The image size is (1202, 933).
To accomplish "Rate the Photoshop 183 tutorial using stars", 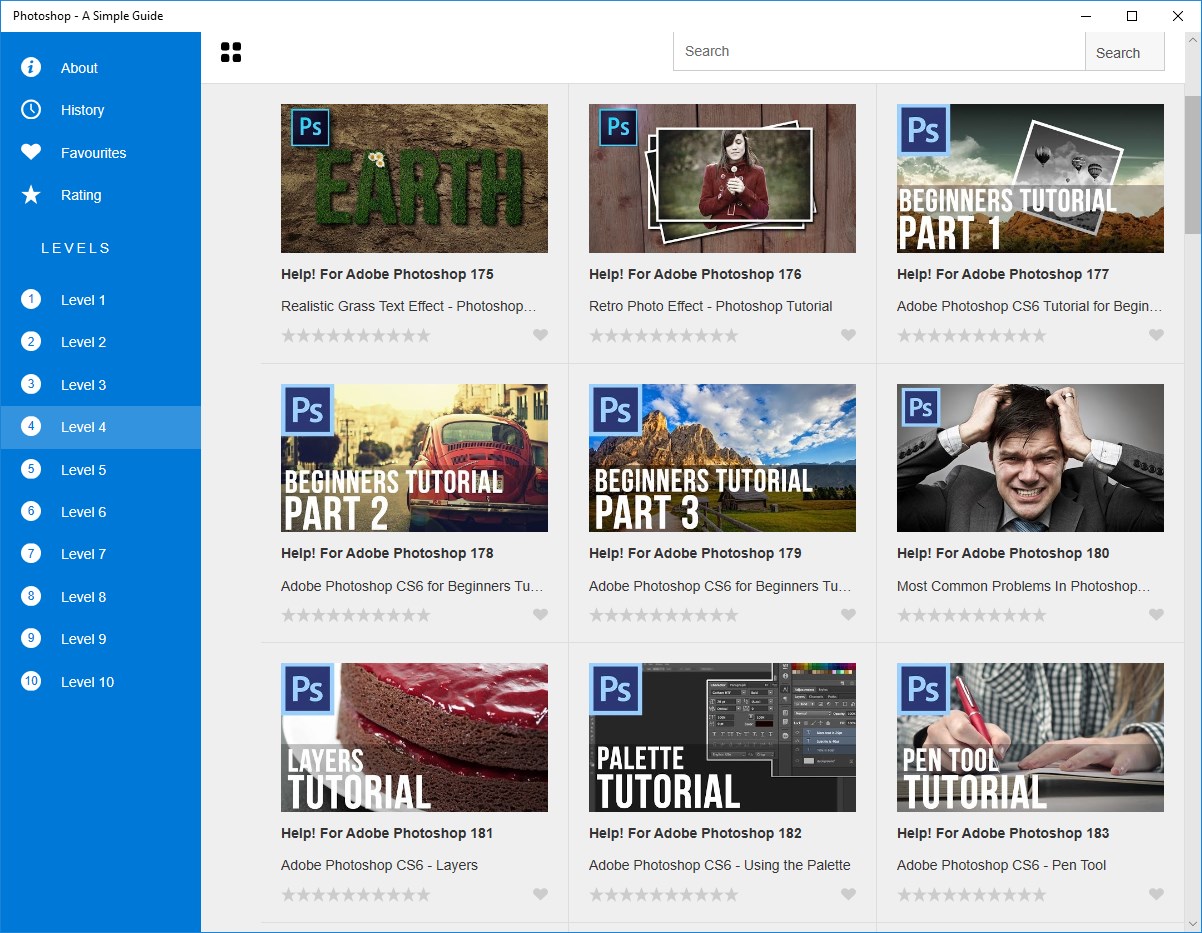I will click(972, 894).
